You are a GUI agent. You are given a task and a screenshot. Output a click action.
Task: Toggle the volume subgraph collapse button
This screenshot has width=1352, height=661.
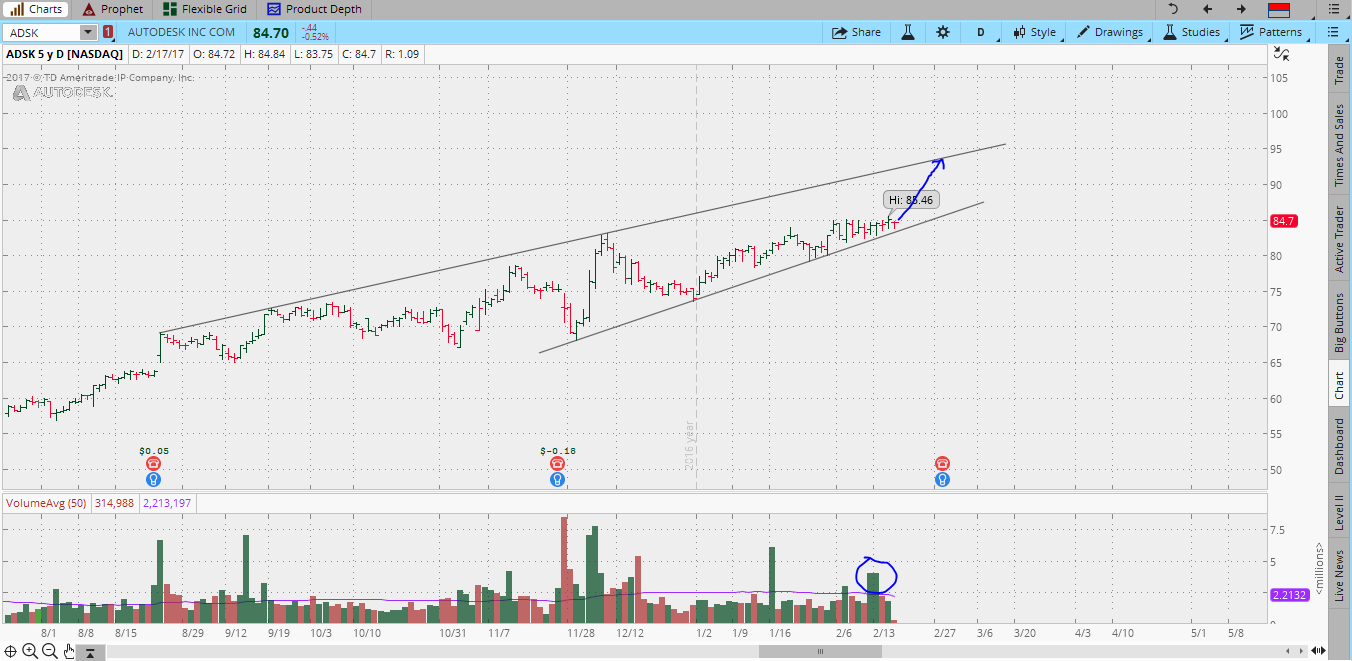89,653
